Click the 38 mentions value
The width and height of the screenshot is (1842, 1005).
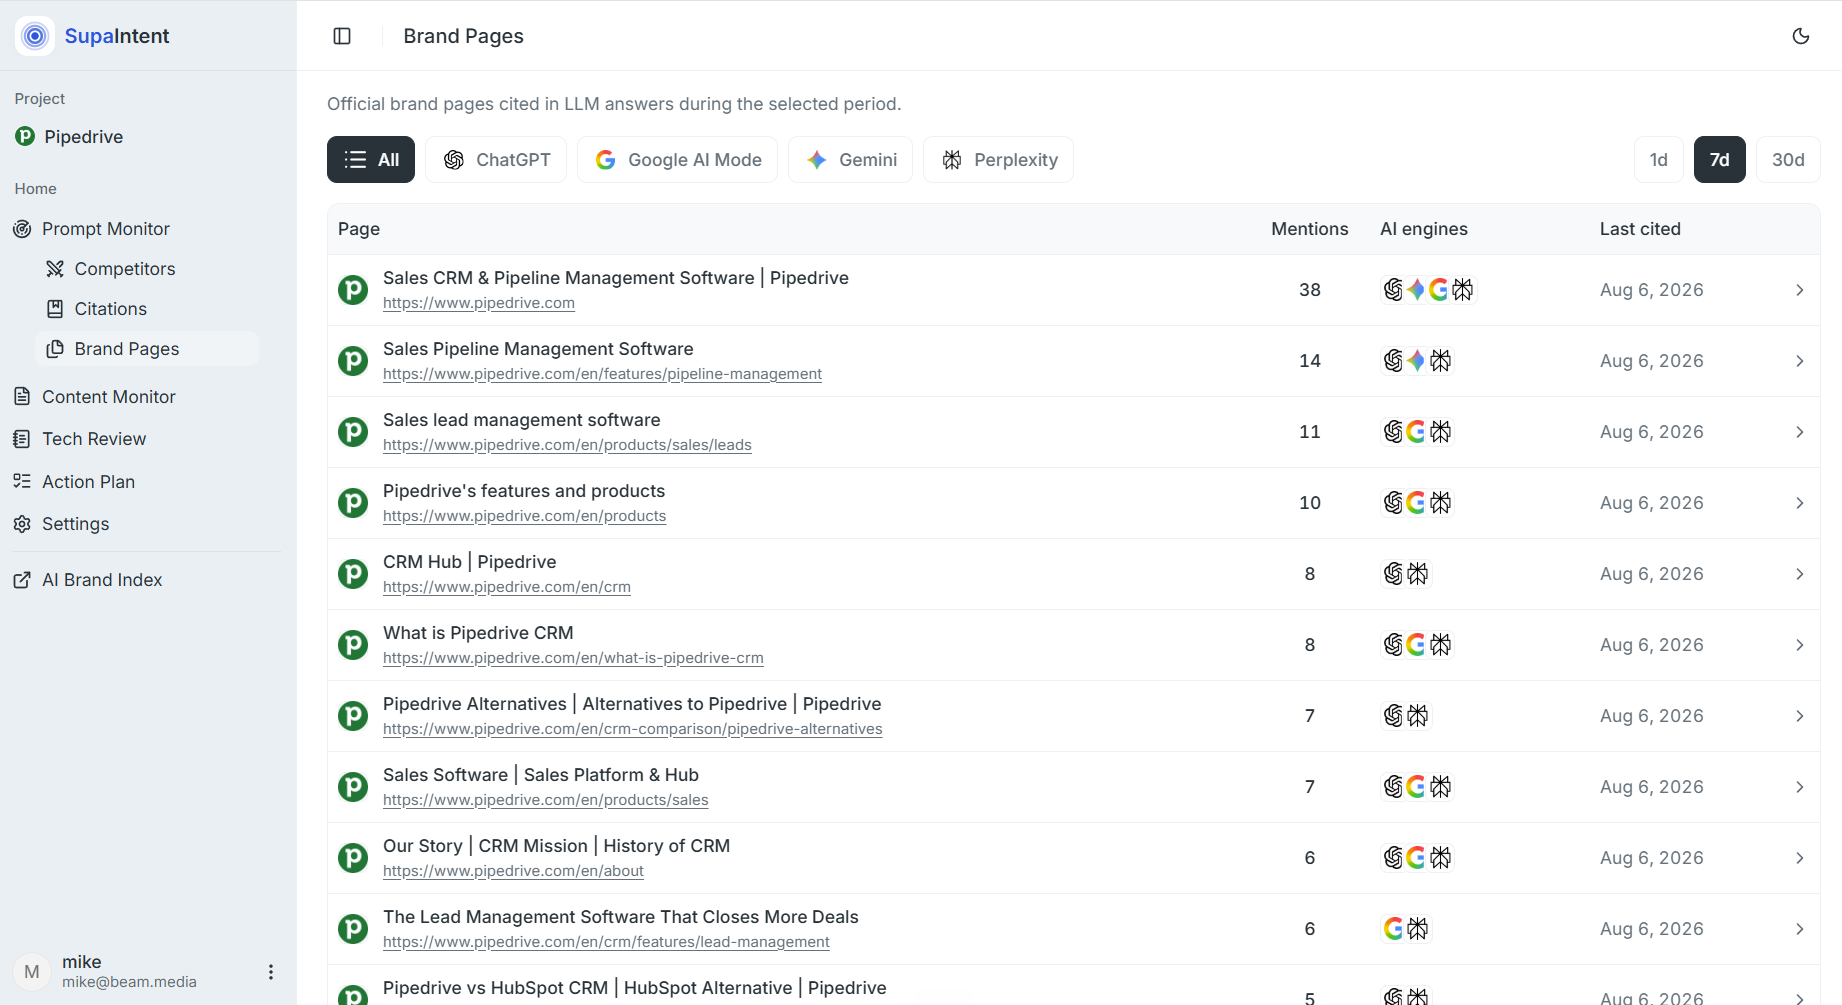pos(1310,290)
